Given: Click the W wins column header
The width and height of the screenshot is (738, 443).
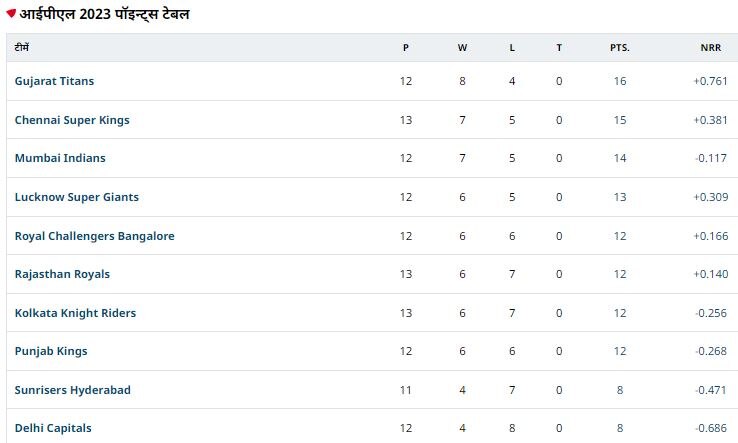Looking at the screenshot, I should click(462, 47).
